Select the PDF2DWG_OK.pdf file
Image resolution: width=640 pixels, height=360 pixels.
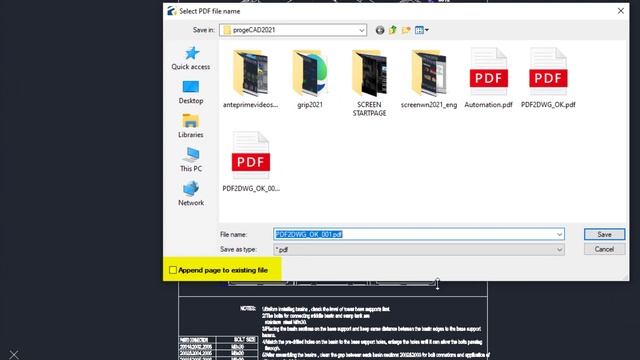(548, 78)
